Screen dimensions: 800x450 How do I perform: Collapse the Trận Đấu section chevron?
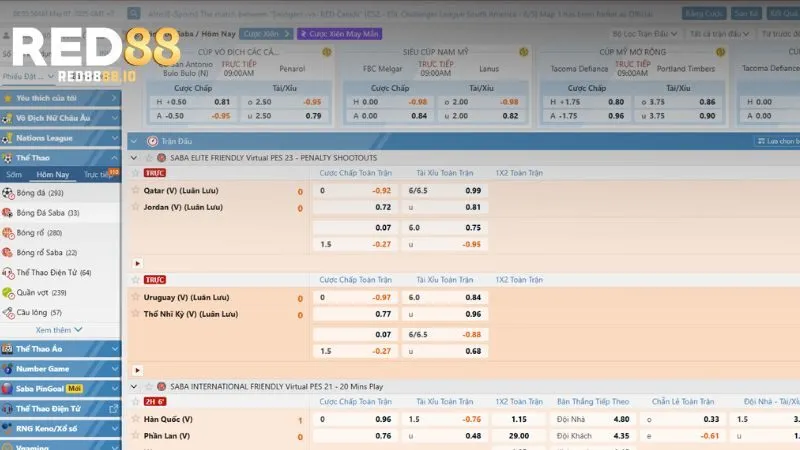[134, 141]
